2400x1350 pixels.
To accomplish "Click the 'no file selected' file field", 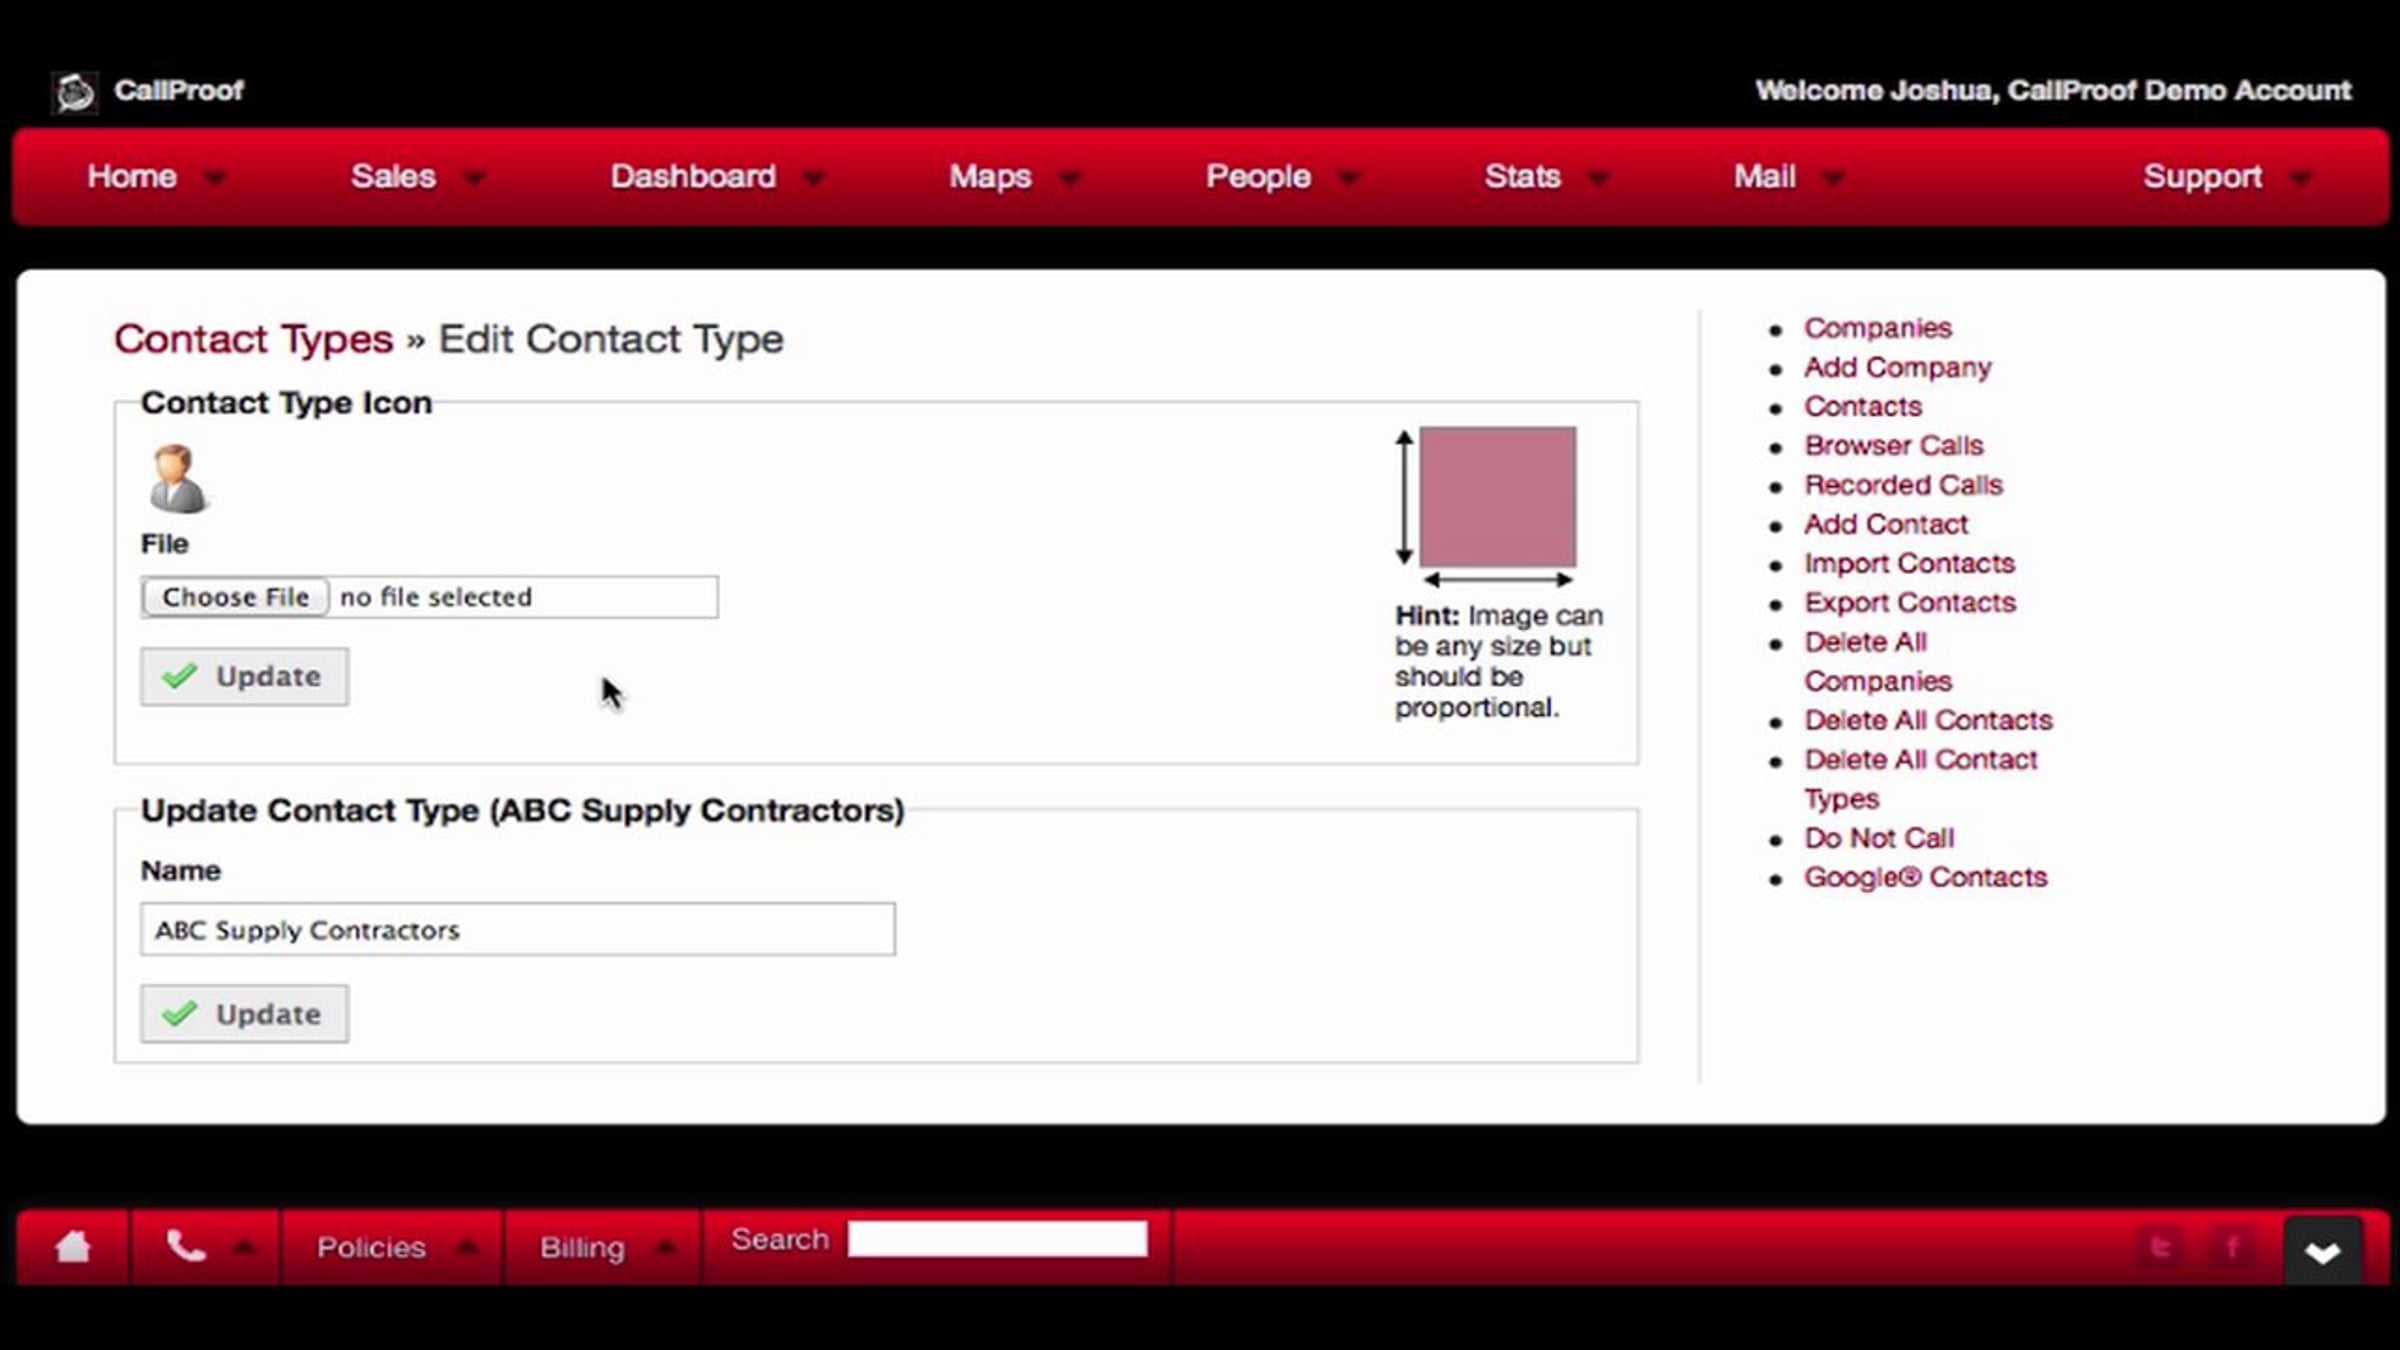I will (430, 597).
